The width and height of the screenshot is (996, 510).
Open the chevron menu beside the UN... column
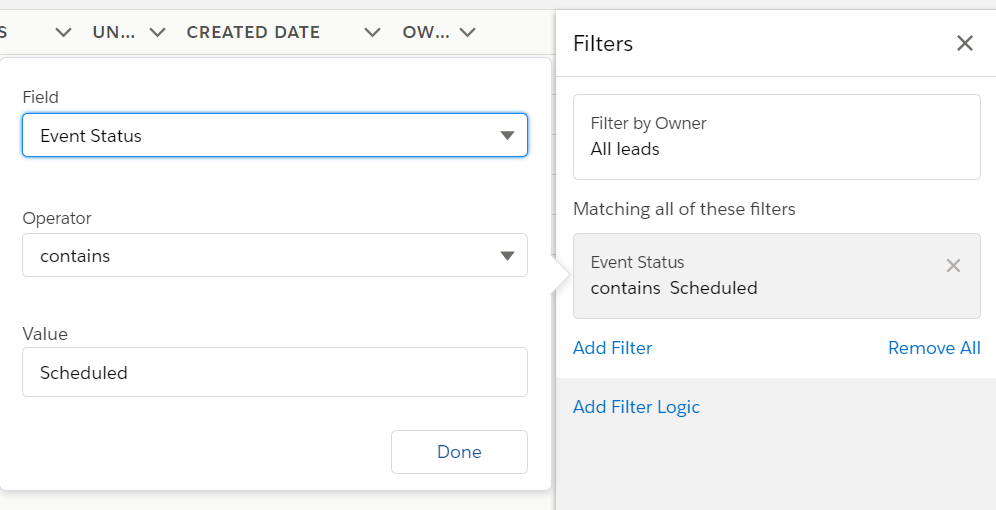157,32
